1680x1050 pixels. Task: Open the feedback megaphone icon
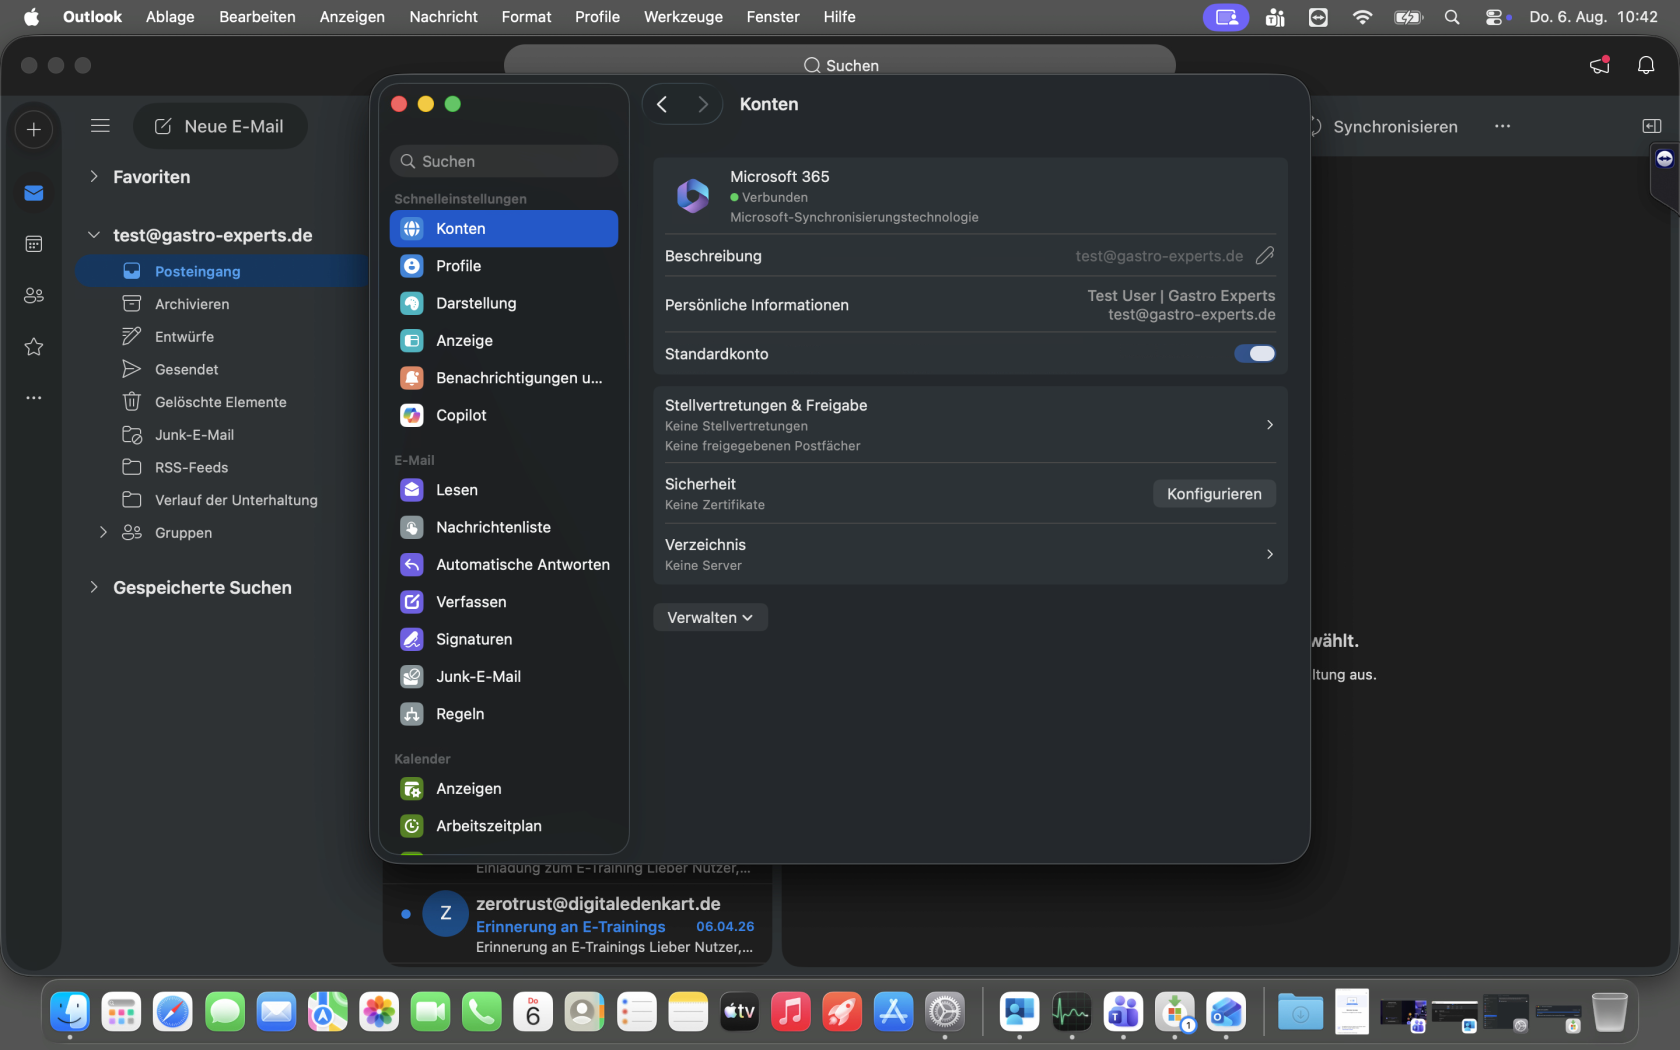(1600, 65)
